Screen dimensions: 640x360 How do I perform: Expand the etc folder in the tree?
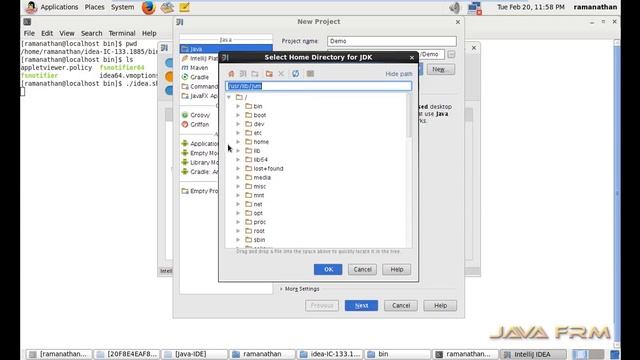238,133
